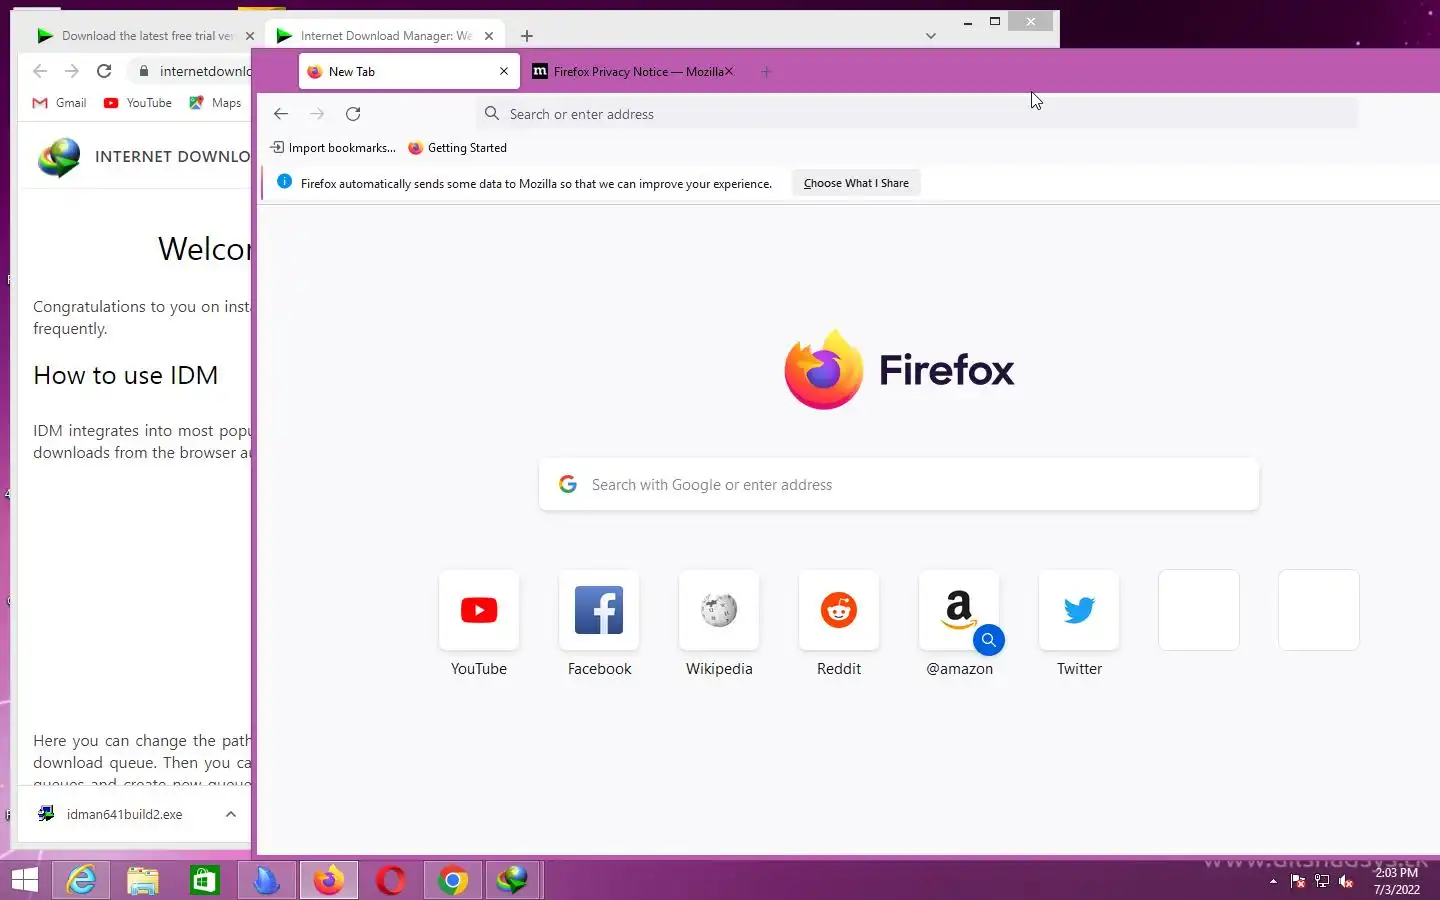Click the blue feather app taskbar icon
The height and width of the screenshot is (900, 1440).
click(x=267, y=881)
